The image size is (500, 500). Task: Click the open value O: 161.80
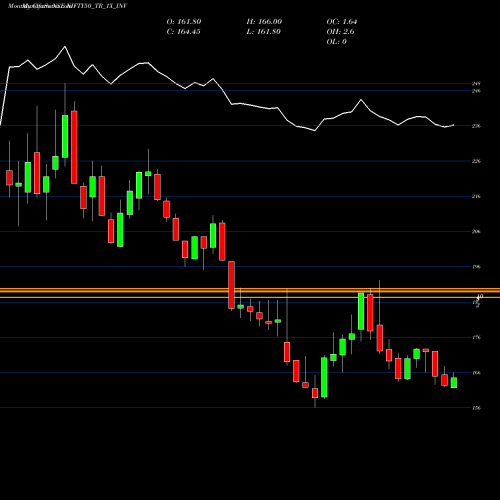coord(184,22)
